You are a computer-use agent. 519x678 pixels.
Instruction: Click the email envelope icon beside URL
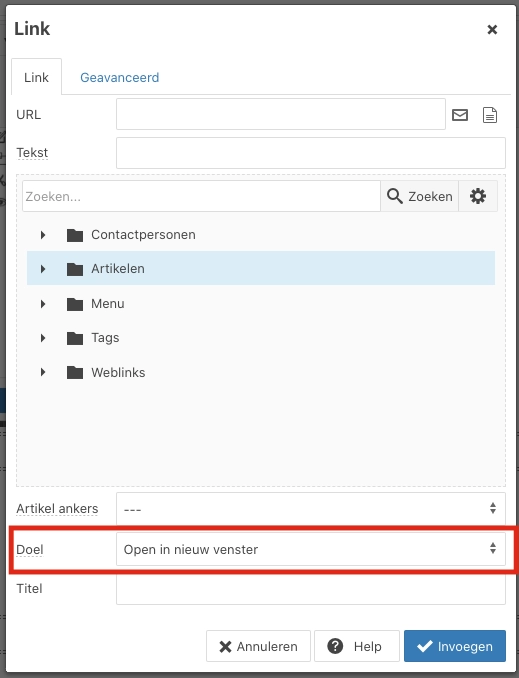(x=460, y=115)
